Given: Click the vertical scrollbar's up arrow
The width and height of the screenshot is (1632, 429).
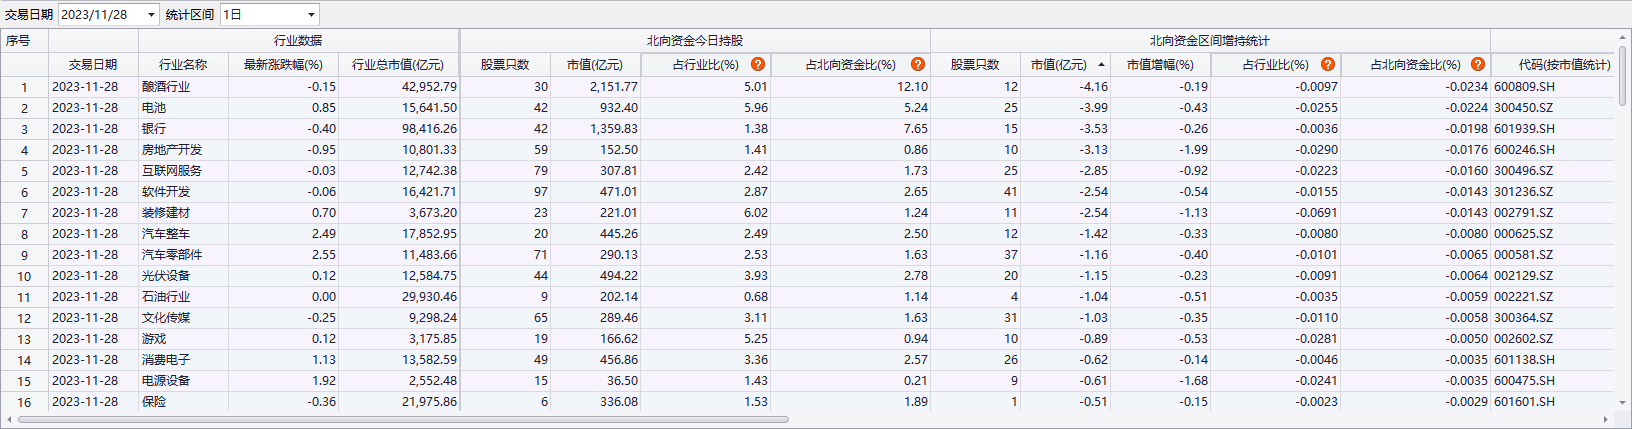Looking at the screenshot, I should point(1623,38).
